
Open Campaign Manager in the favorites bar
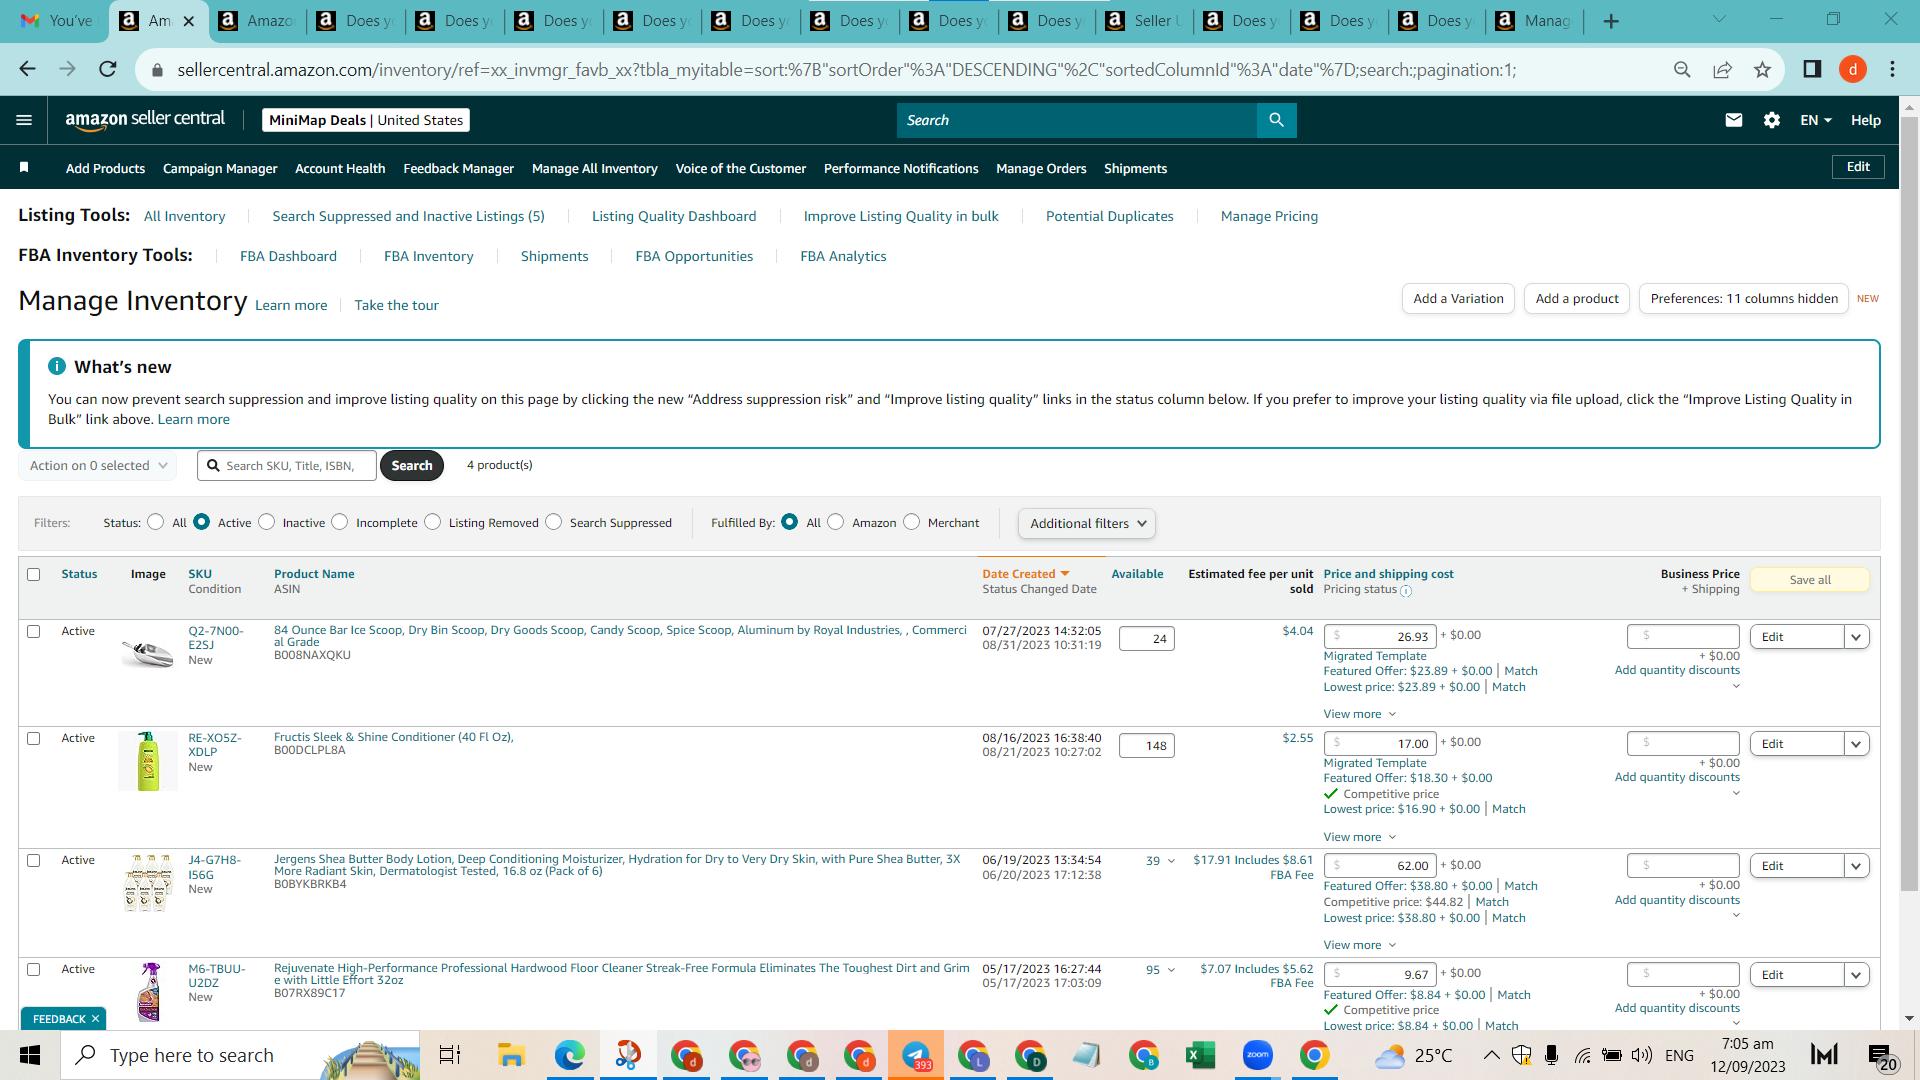220,168
